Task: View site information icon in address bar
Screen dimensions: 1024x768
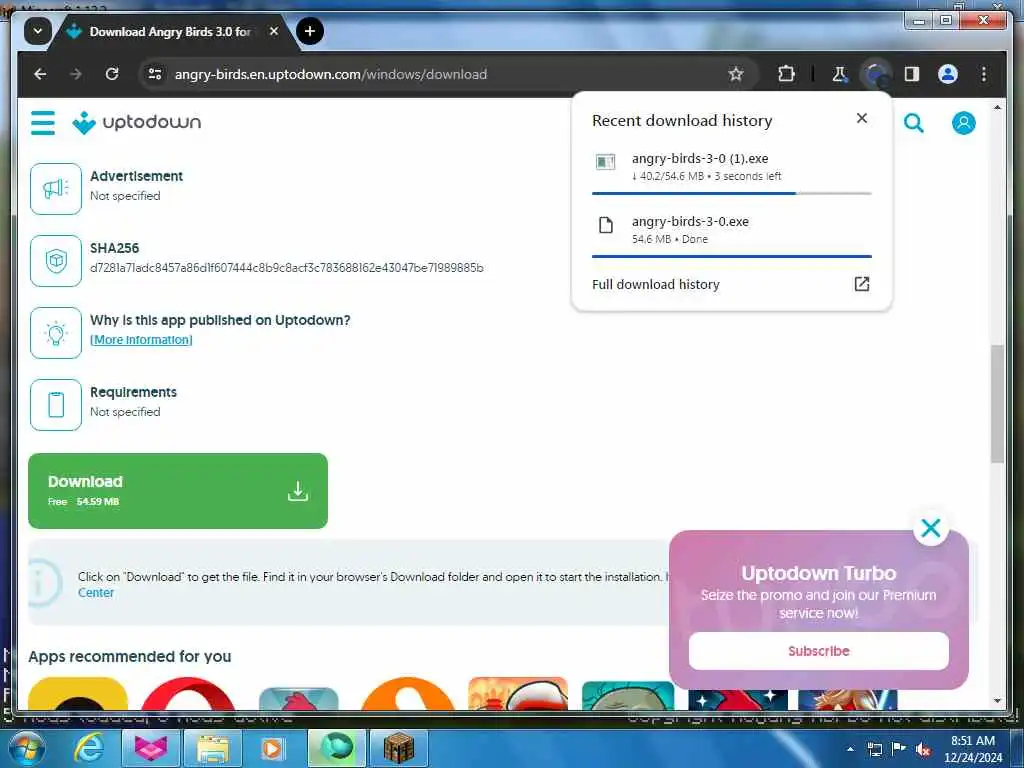Action: (155, 74)
